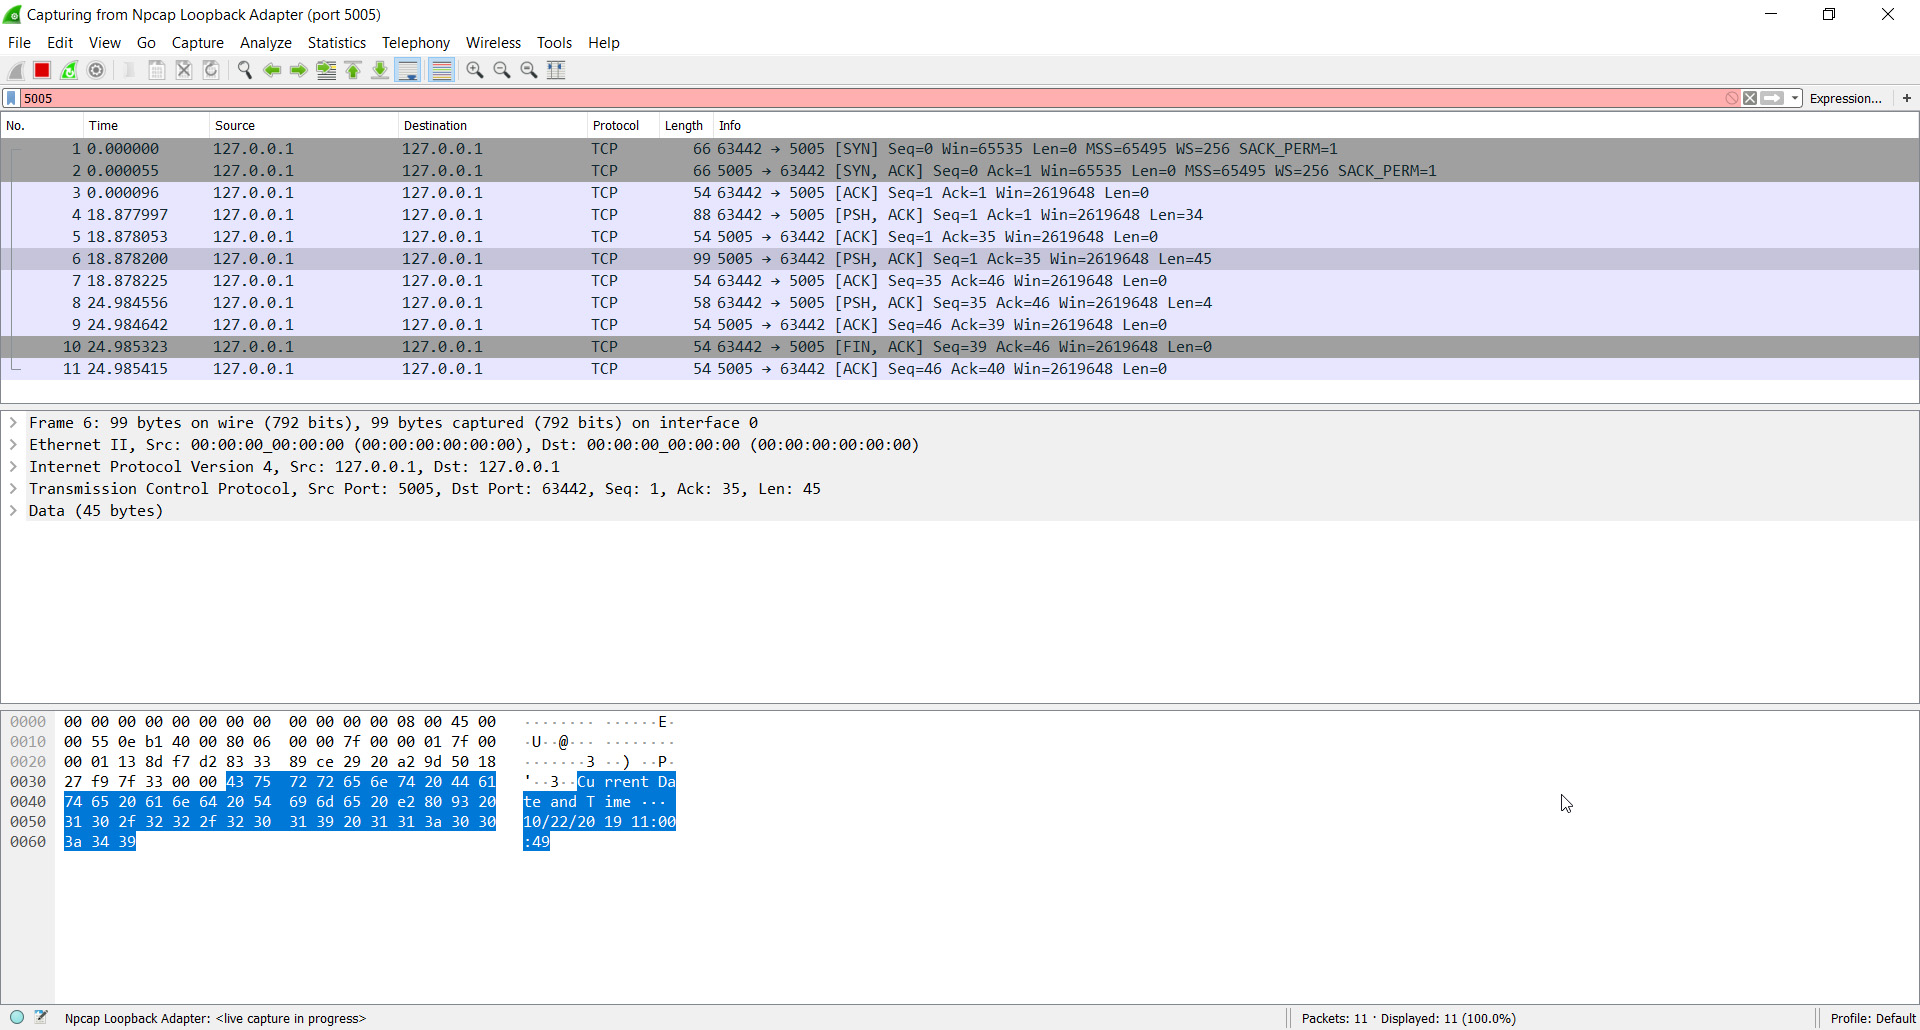Image resolution: width=1920 pixels, height=1030 pixels.
Task: Toggle auto-scroll during live capture
Action: click(x=408, y=70)
